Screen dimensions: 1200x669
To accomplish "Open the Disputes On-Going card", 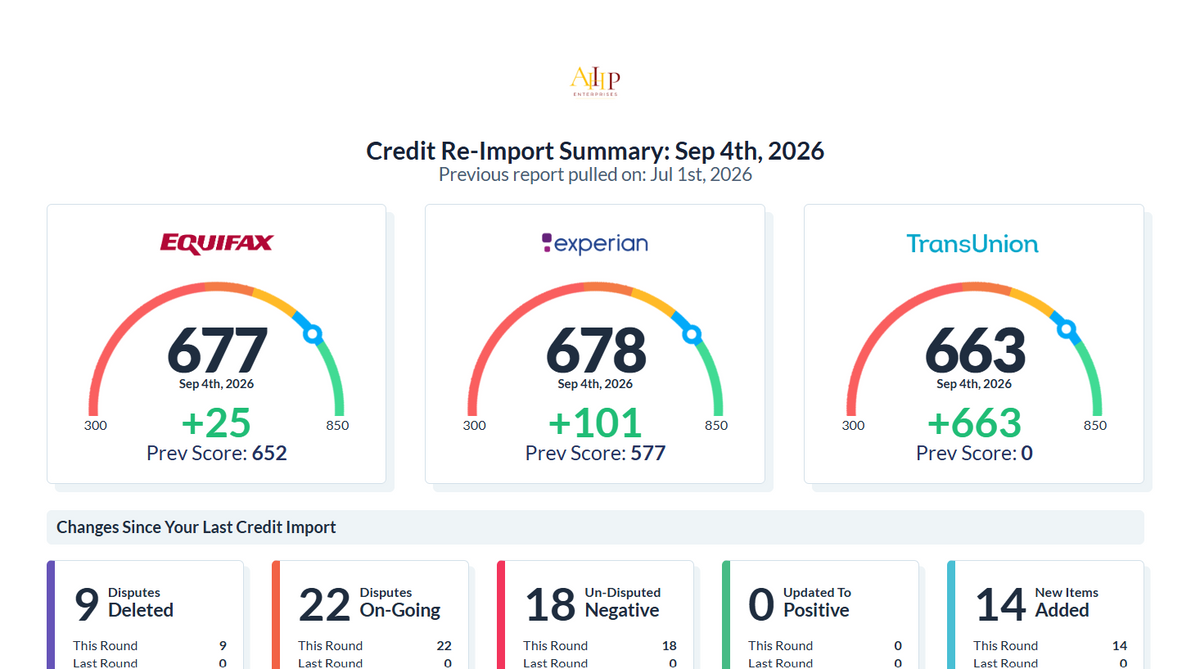I will pos(370,615).
